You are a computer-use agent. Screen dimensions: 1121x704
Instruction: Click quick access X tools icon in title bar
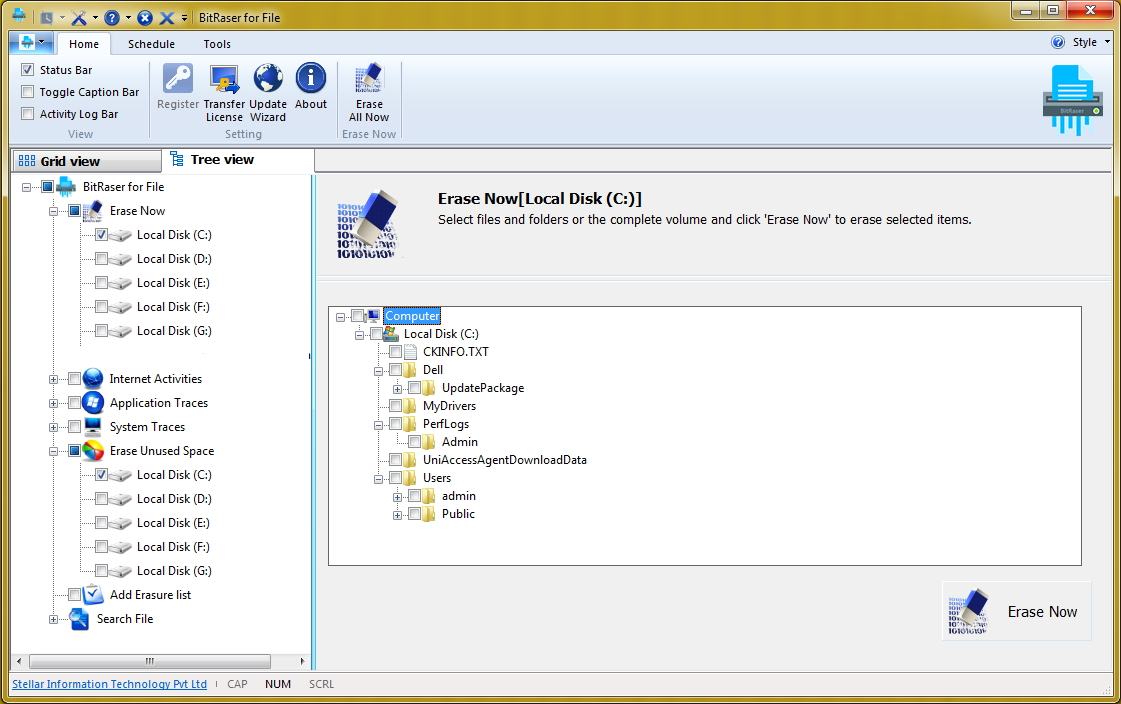(79, 18)
